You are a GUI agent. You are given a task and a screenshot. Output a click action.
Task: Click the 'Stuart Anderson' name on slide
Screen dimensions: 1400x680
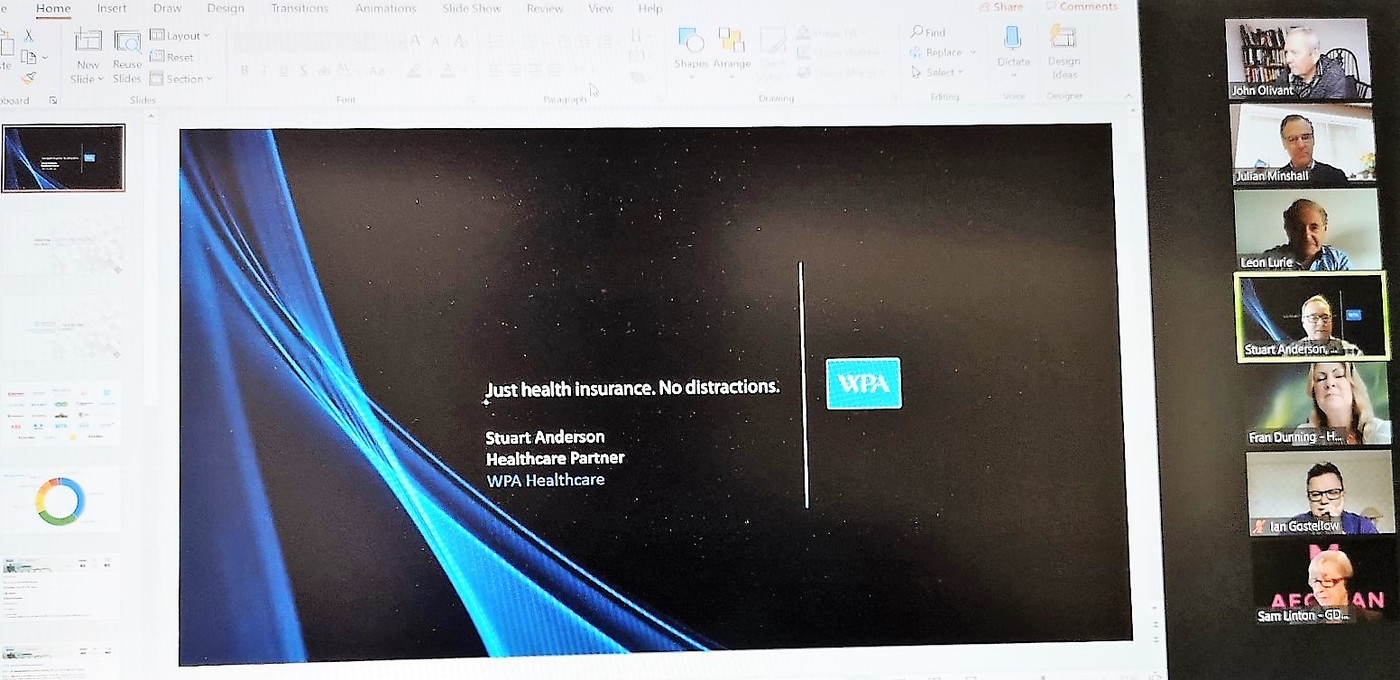545,437
